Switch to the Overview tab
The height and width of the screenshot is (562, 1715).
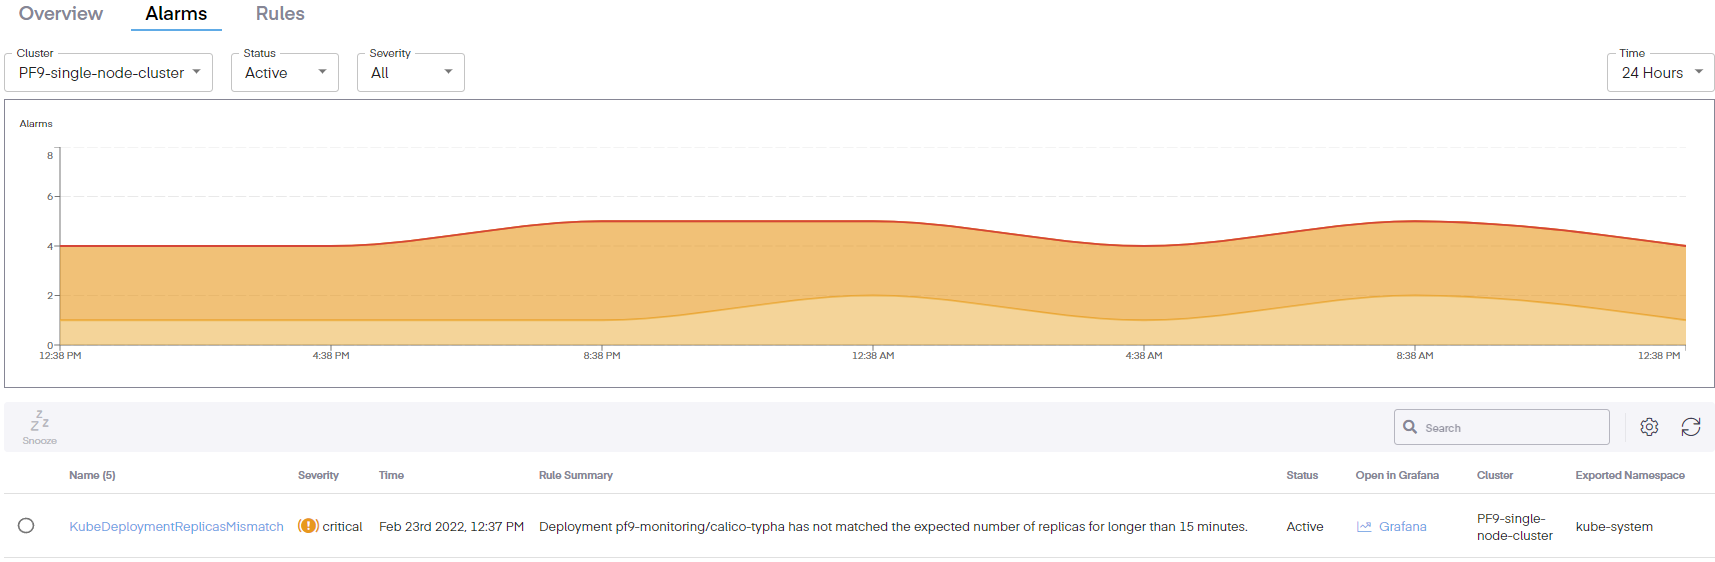(x=61, y=14)
